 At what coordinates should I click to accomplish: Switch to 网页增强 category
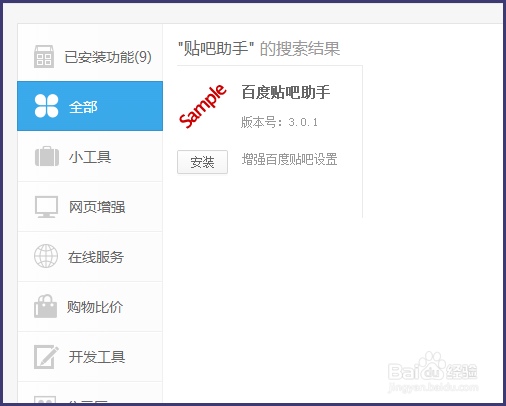[90, 207]
